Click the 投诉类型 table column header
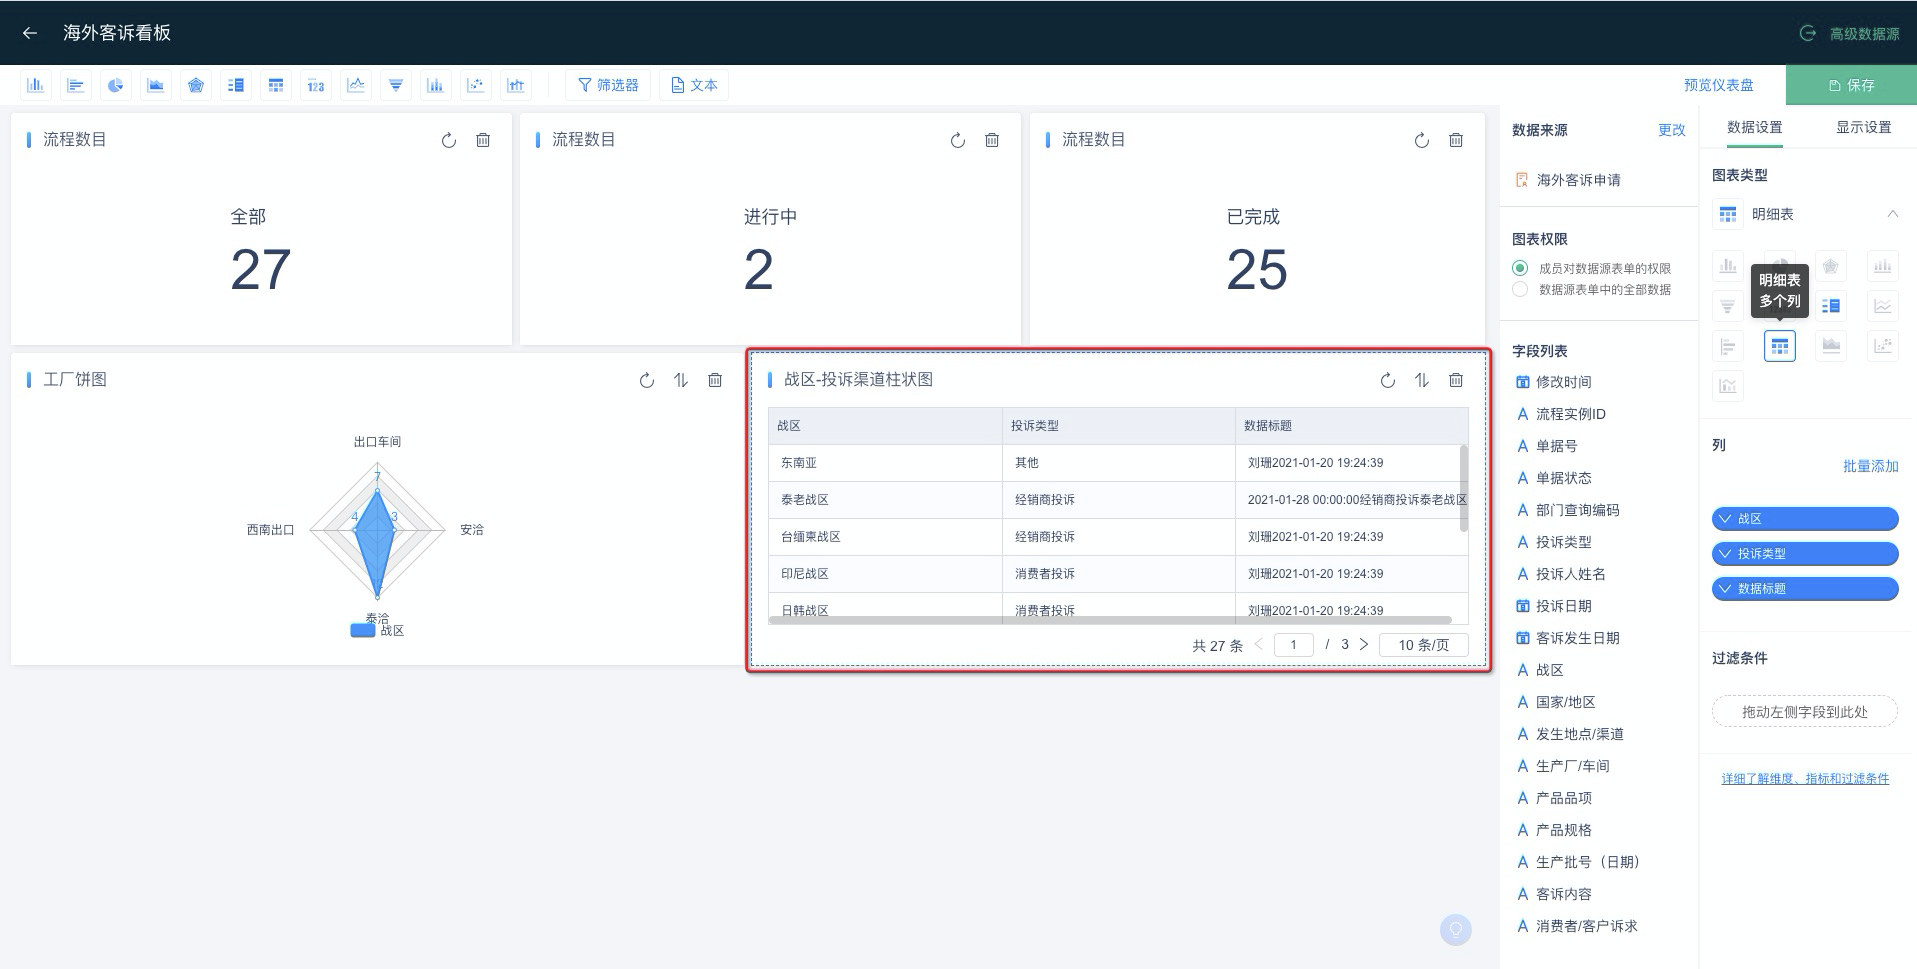Image resolution: width=1917 pixels, height=969 pixels. 1118,426
